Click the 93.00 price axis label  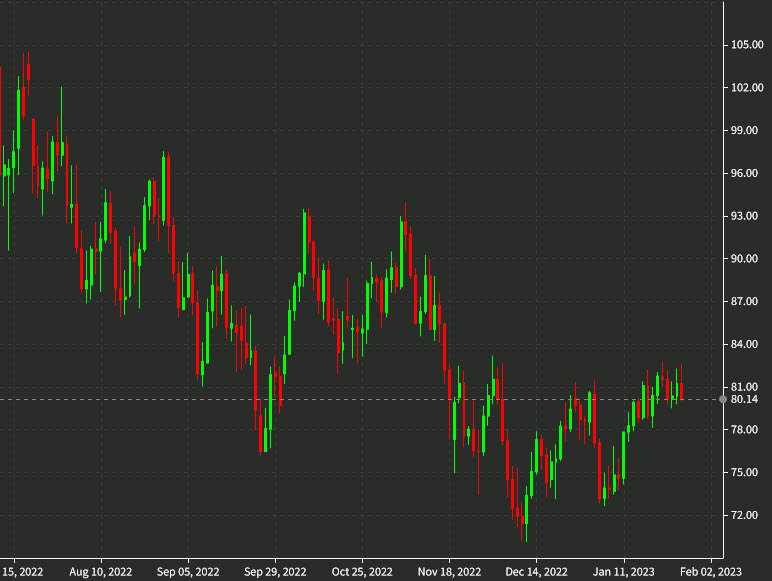744,216
